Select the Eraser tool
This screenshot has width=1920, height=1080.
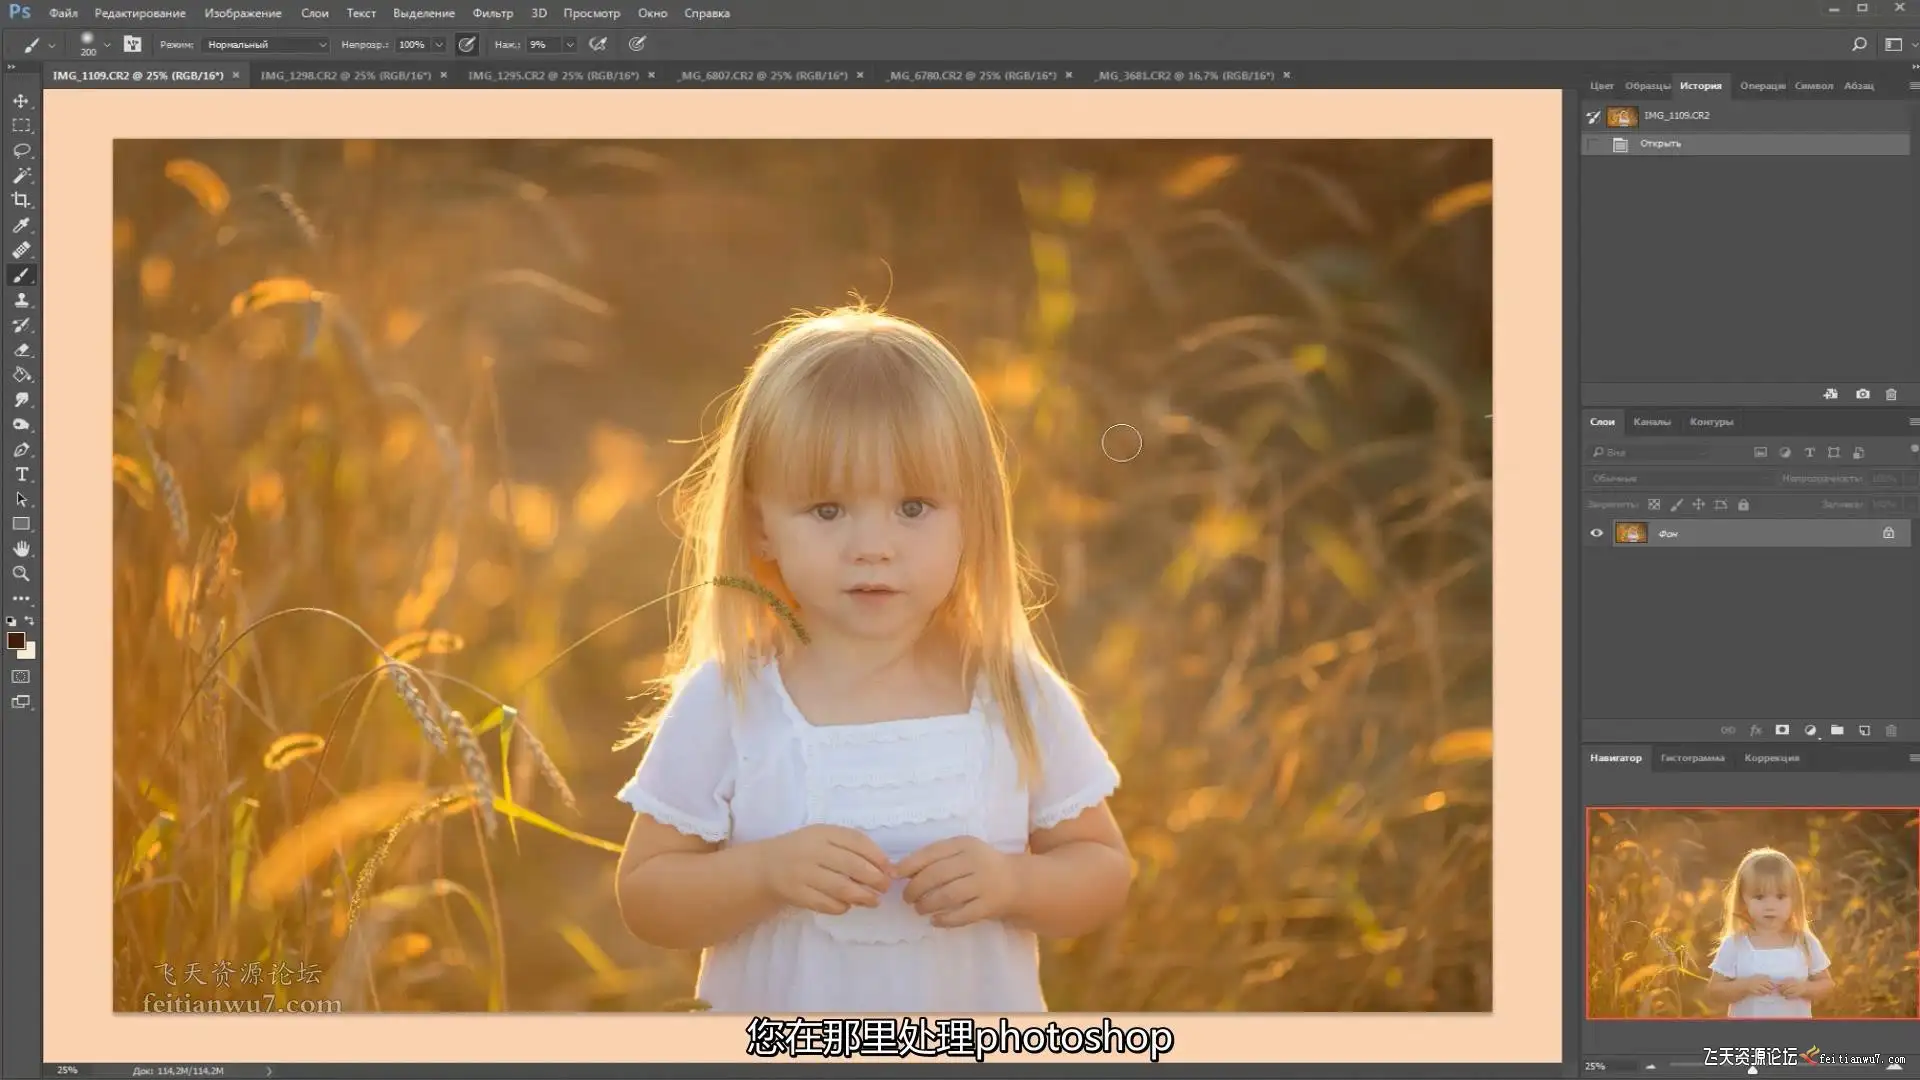pyautogui.click(x=21, y=350)
